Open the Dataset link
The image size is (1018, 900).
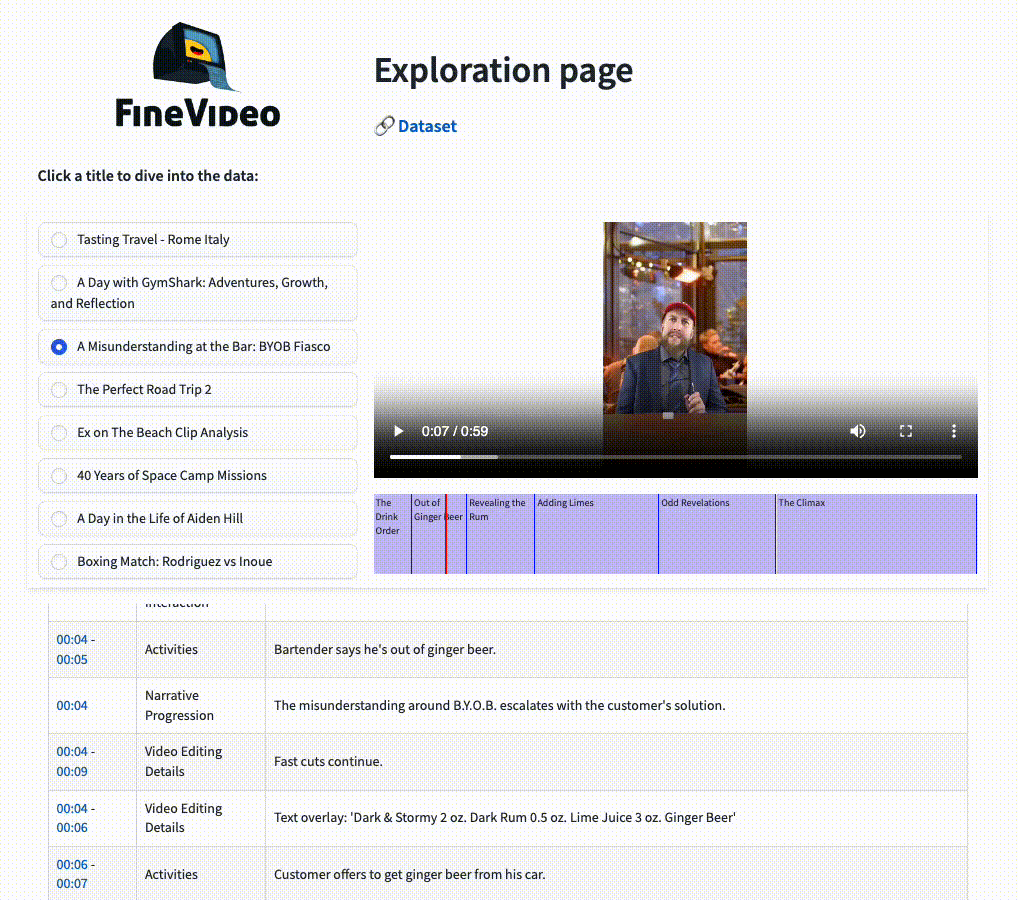(427, 126)
